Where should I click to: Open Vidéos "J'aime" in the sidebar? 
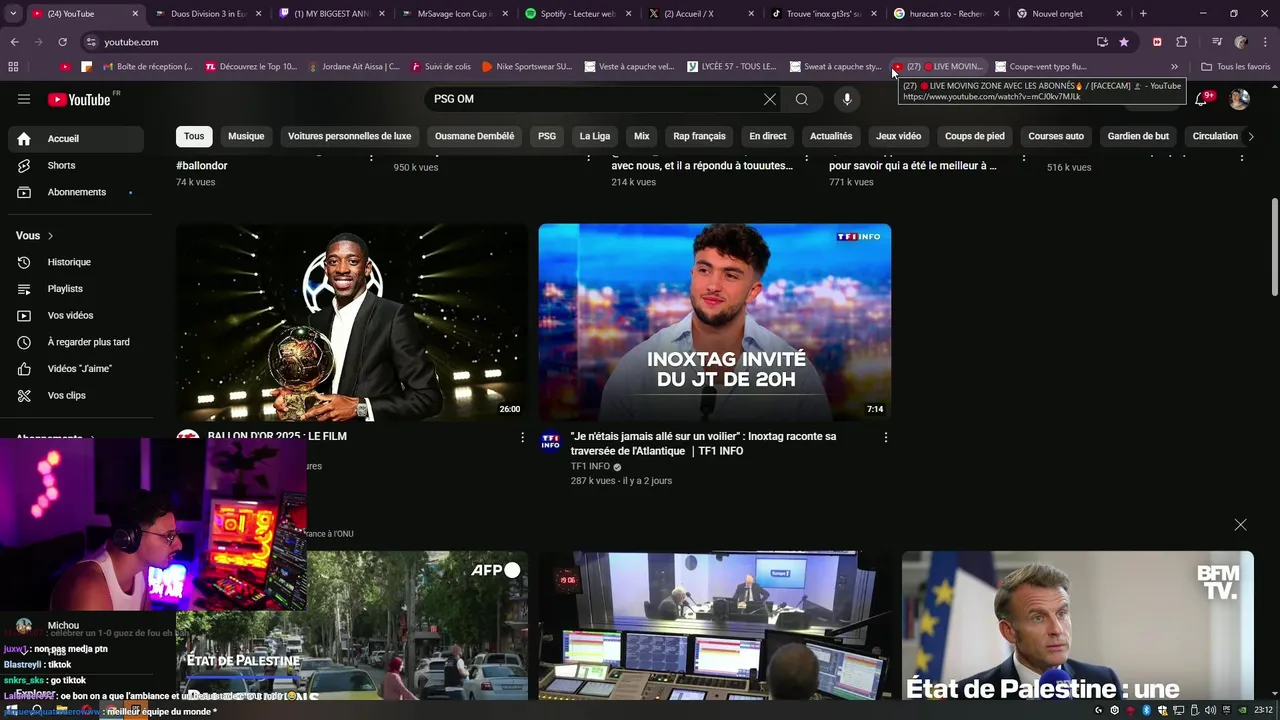[x=76, y=369]
